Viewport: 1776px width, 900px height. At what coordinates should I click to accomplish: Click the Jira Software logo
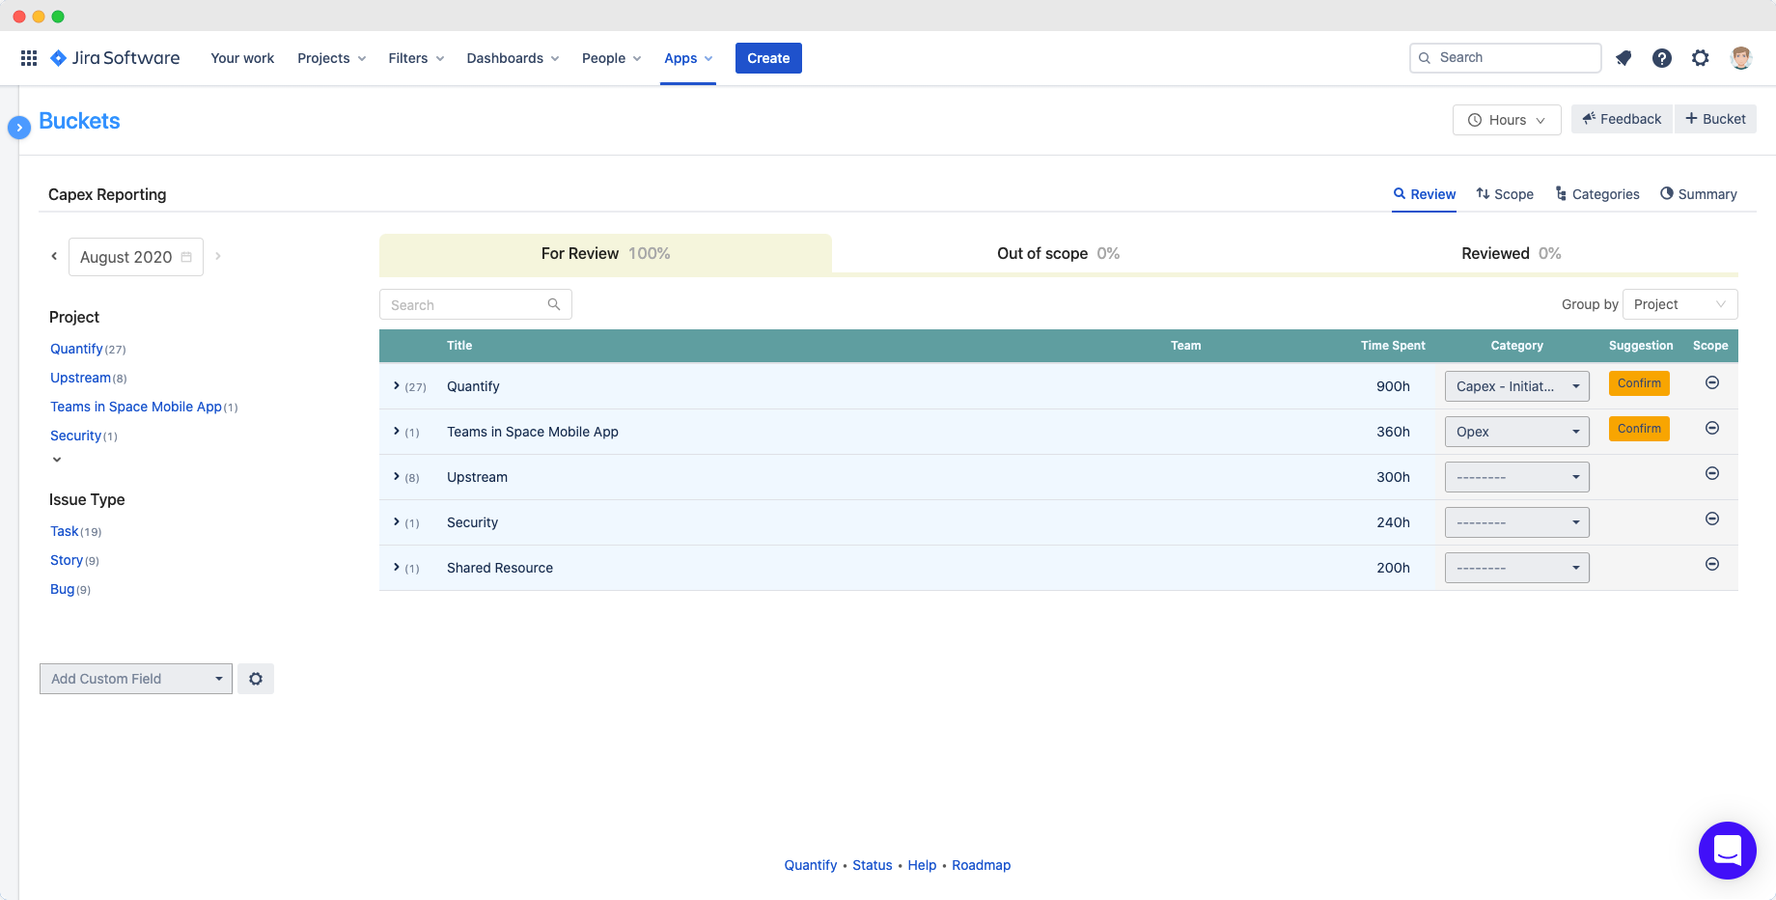click(x=115, y=58)
